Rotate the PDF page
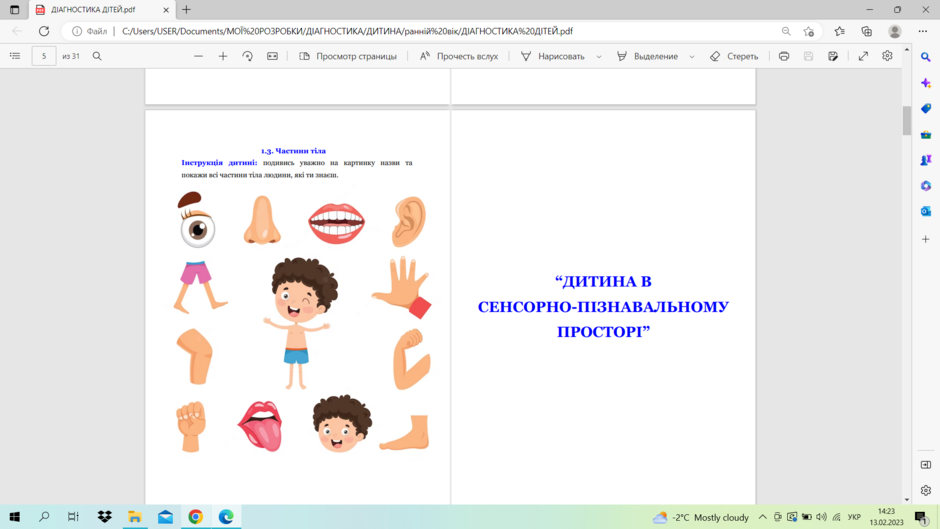940x529 pixels. tap(248, 56)
